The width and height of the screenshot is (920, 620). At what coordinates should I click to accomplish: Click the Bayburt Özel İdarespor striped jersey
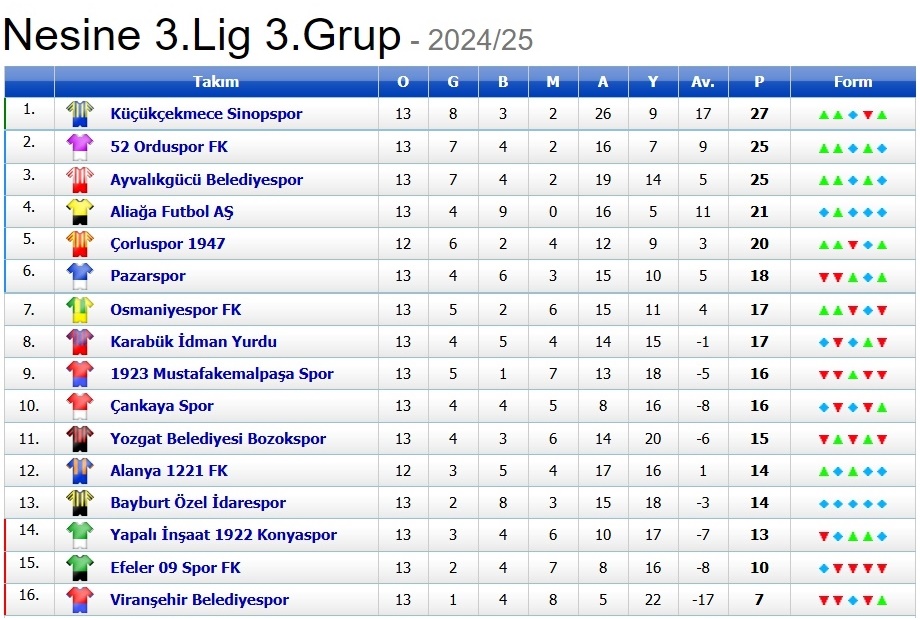(x=79, y=503)
